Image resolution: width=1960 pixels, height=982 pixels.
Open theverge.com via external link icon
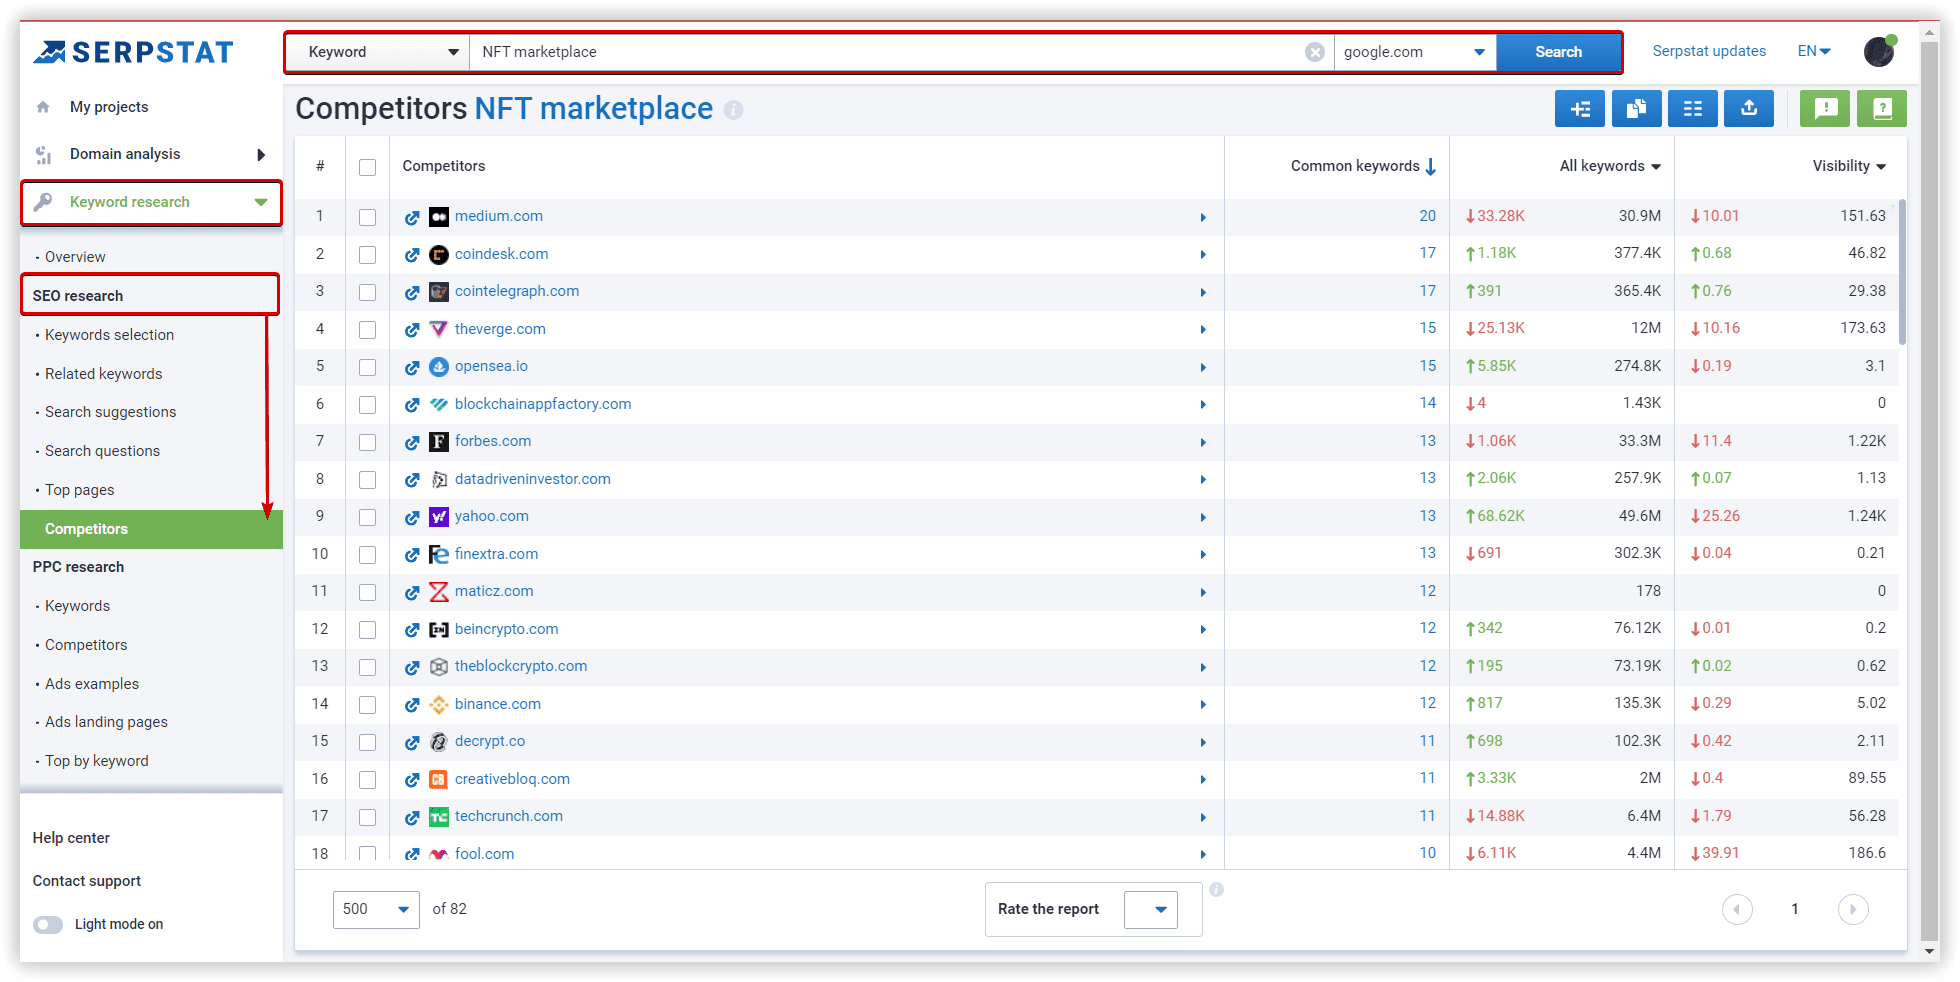(x=412, y=330)
